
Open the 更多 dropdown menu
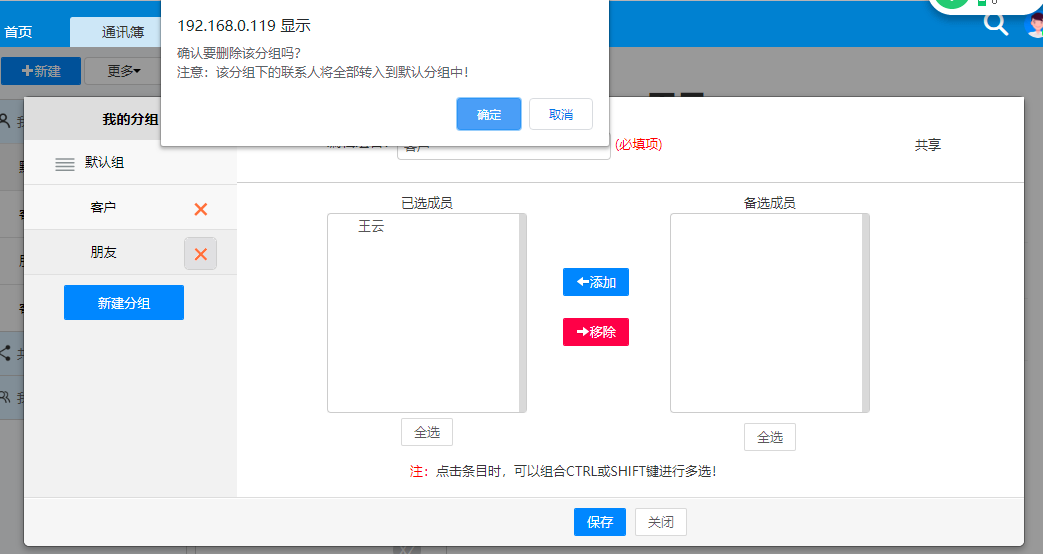tap(124, 71)
